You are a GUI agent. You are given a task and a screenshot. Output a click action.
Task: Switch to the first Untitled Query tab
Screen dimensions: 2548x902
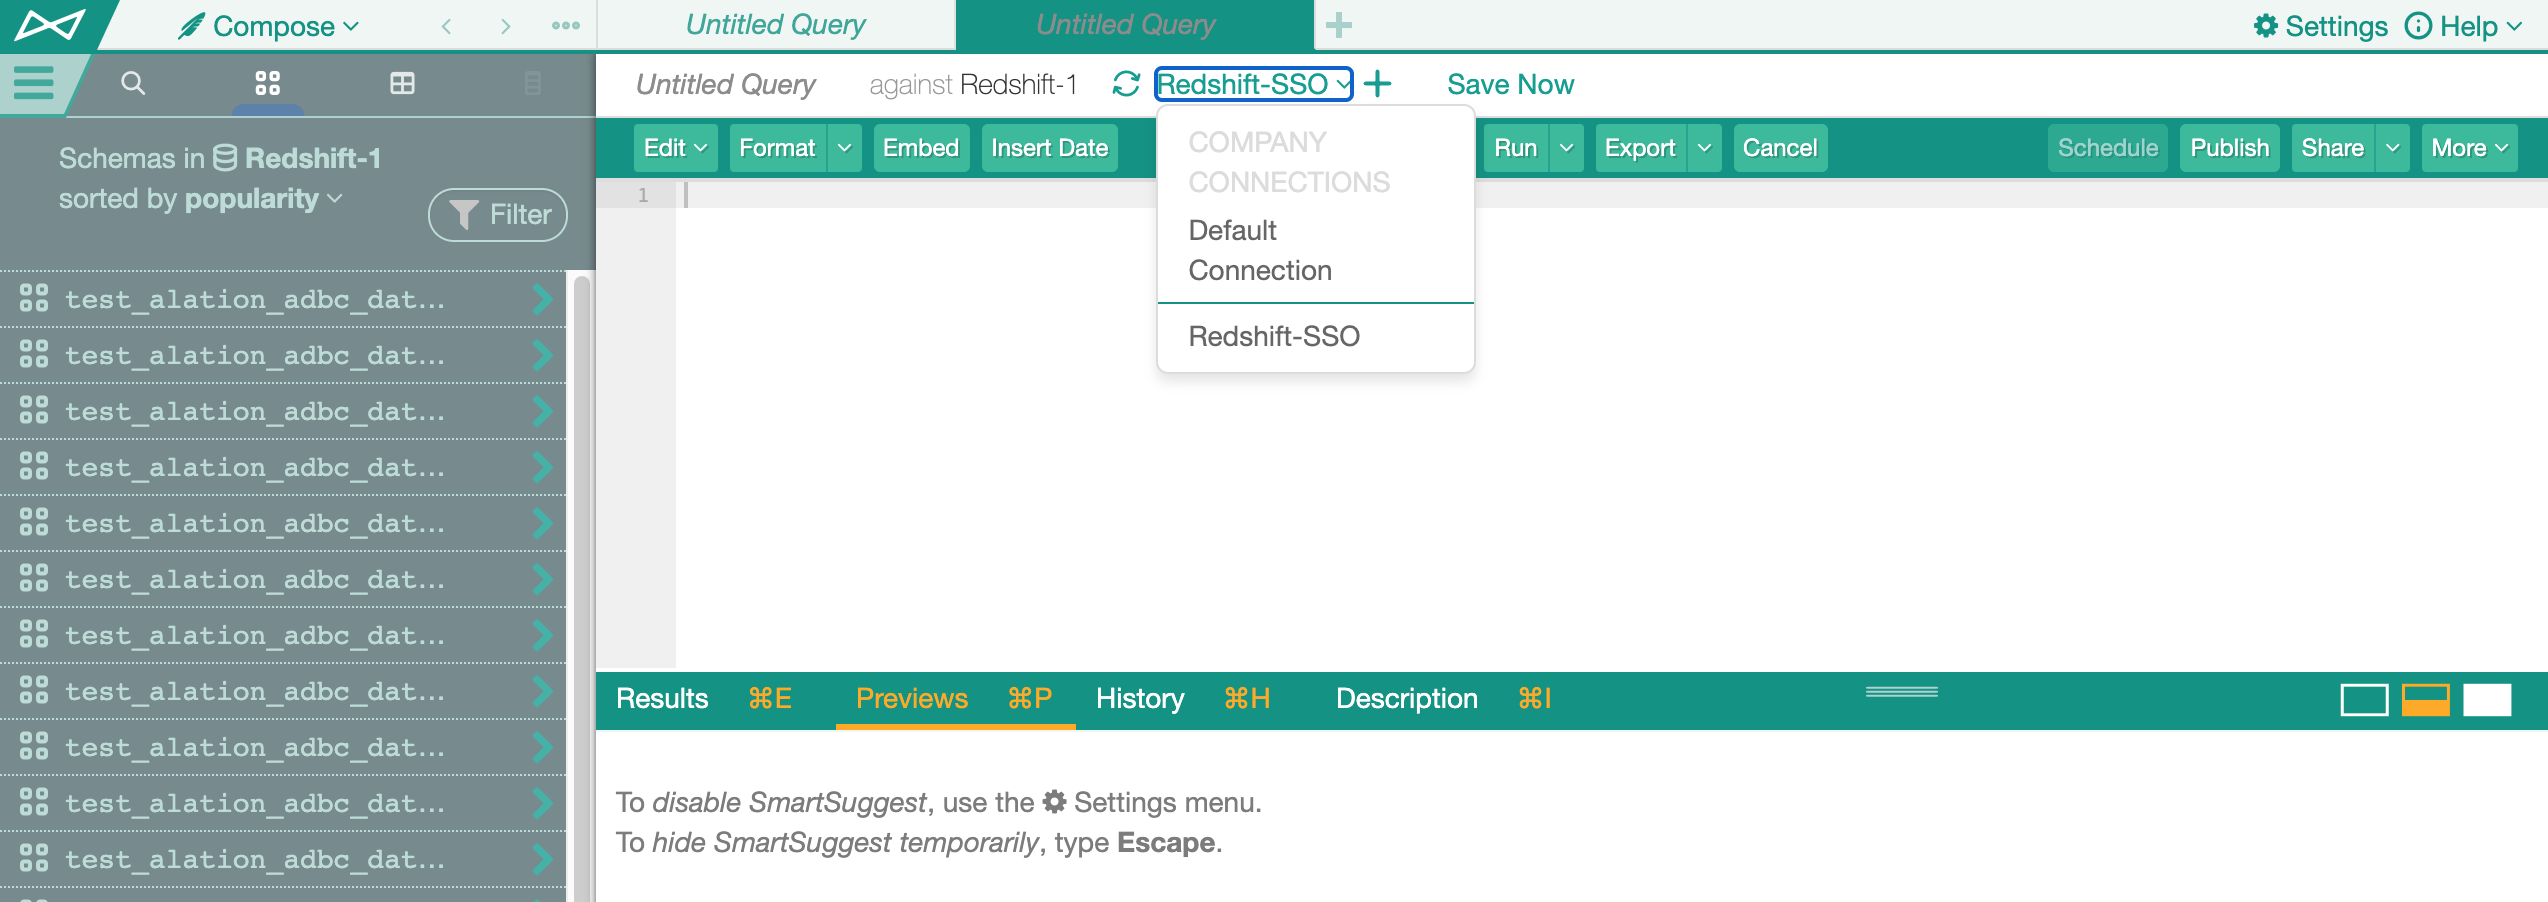click(776, 25)
